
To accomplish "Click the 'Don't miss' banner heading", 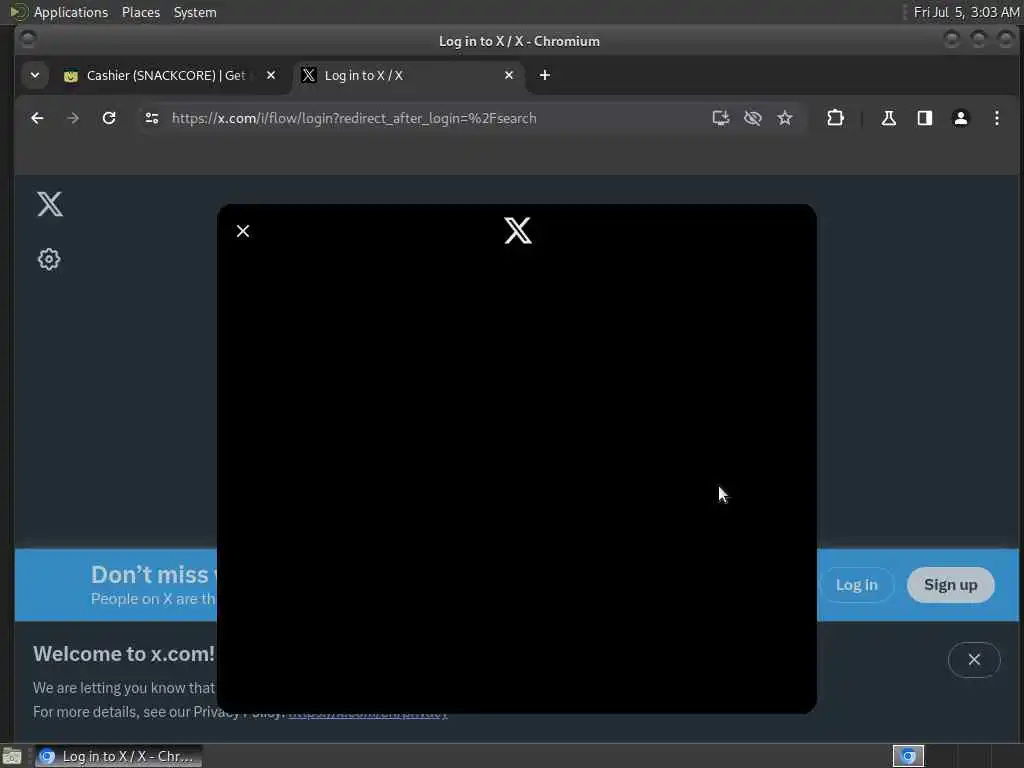I will (154, 575).
